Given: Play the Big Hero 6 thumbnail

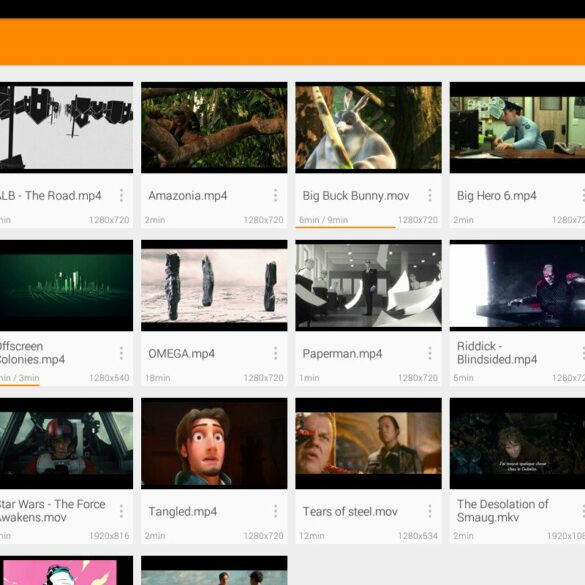Looking at the screenshot, I should click(517, 128).
